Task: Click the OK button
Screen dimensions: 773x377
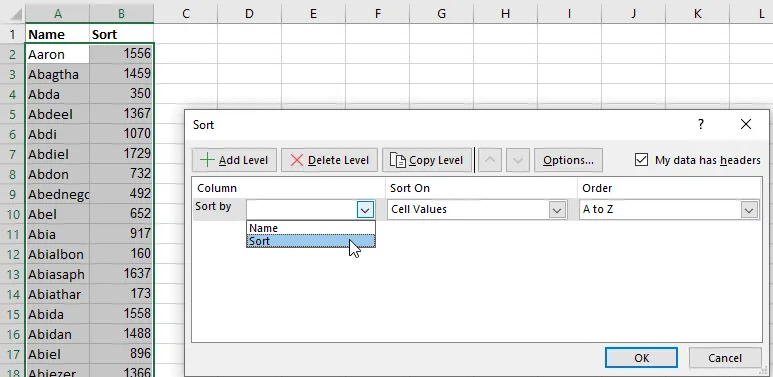Action: click(641, 358)
